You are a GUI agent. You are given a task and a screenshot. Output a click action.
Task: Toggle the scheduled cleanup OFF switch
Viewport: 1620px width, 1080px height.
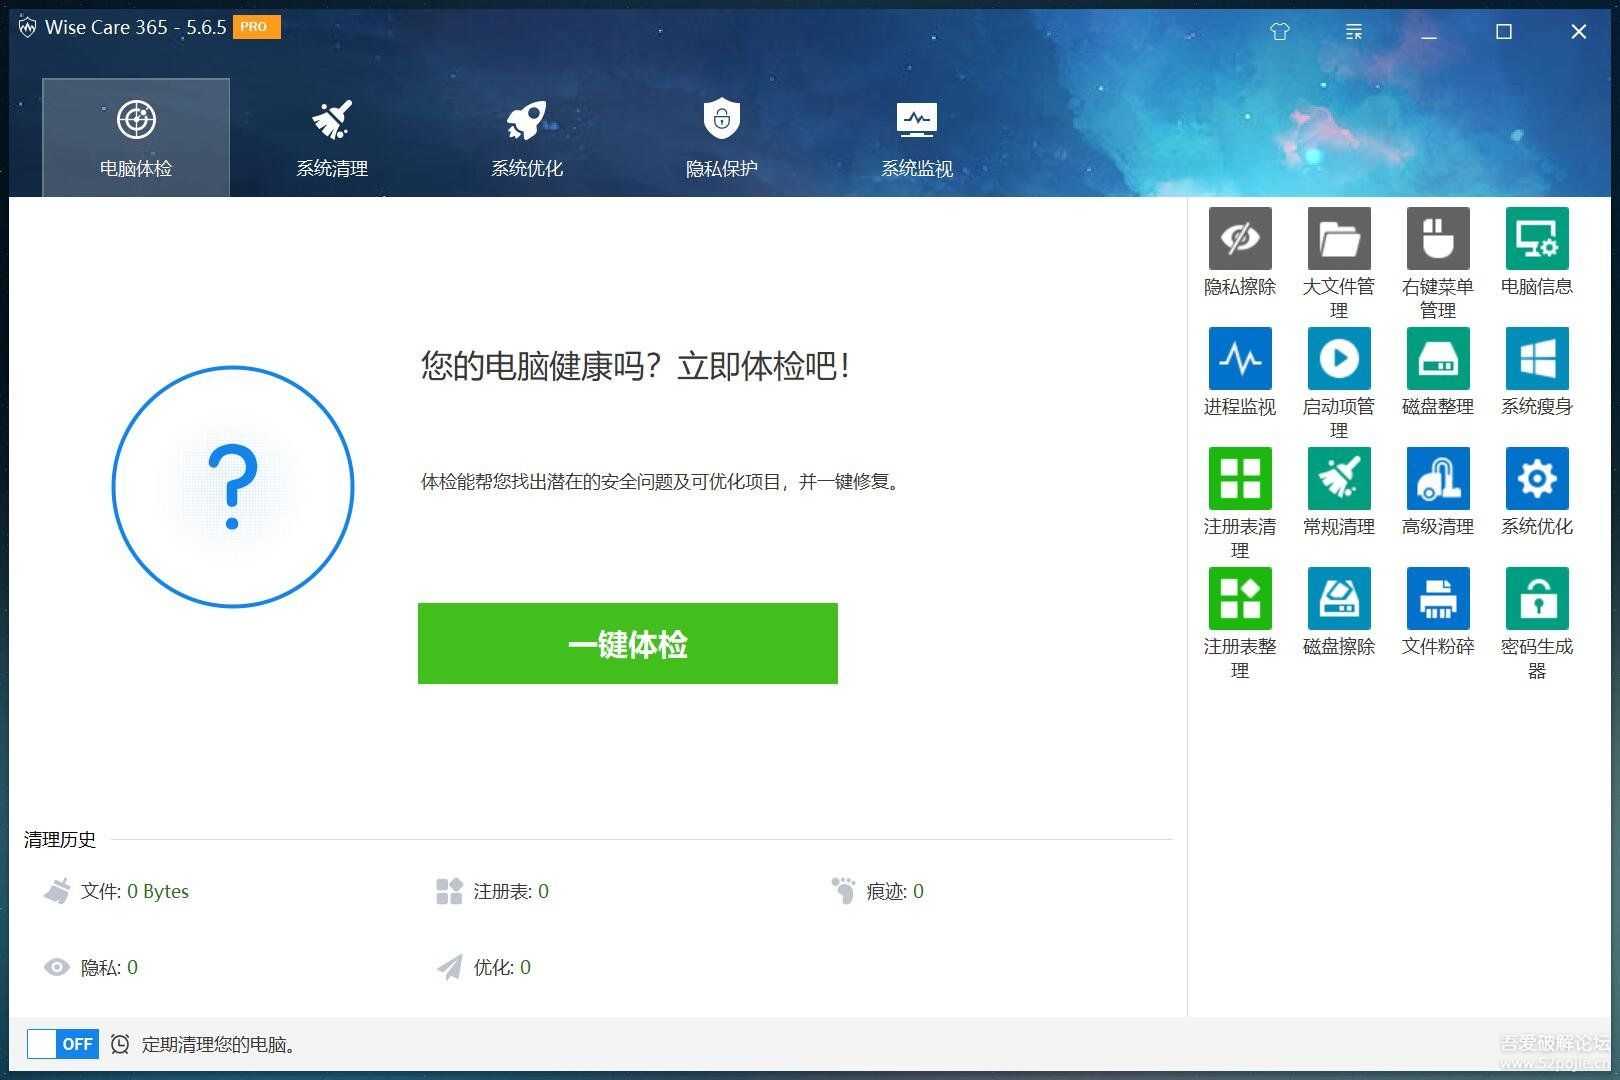point(62,1044)
